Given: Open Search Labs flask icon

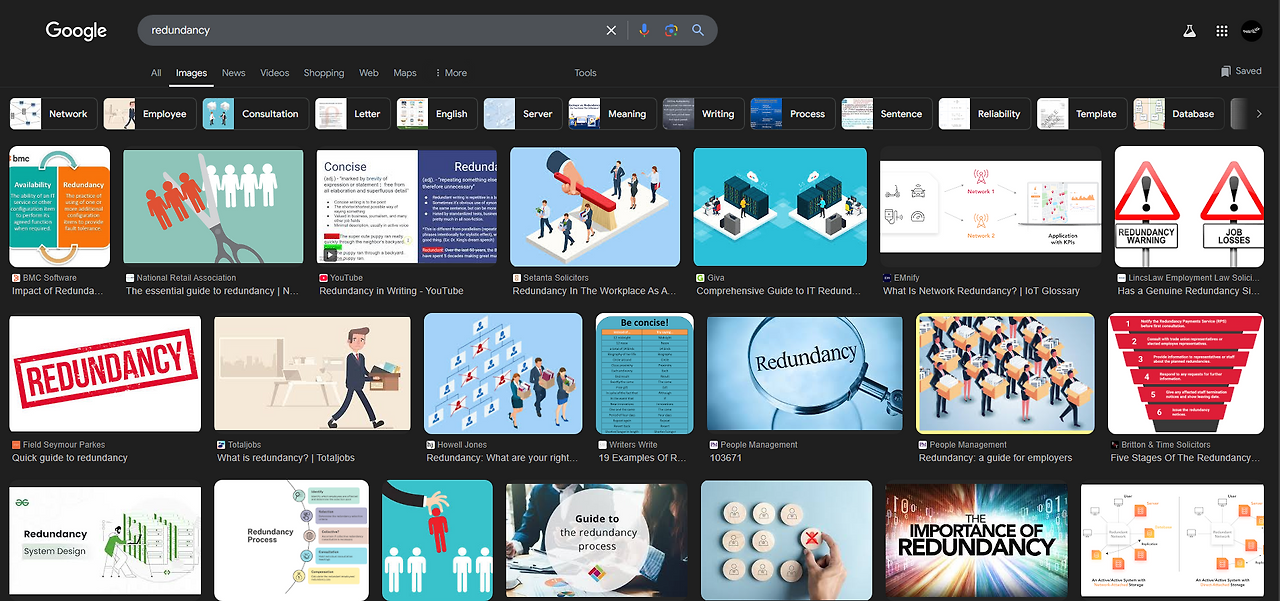Looking at the screenshot, I should point(1189,31).
